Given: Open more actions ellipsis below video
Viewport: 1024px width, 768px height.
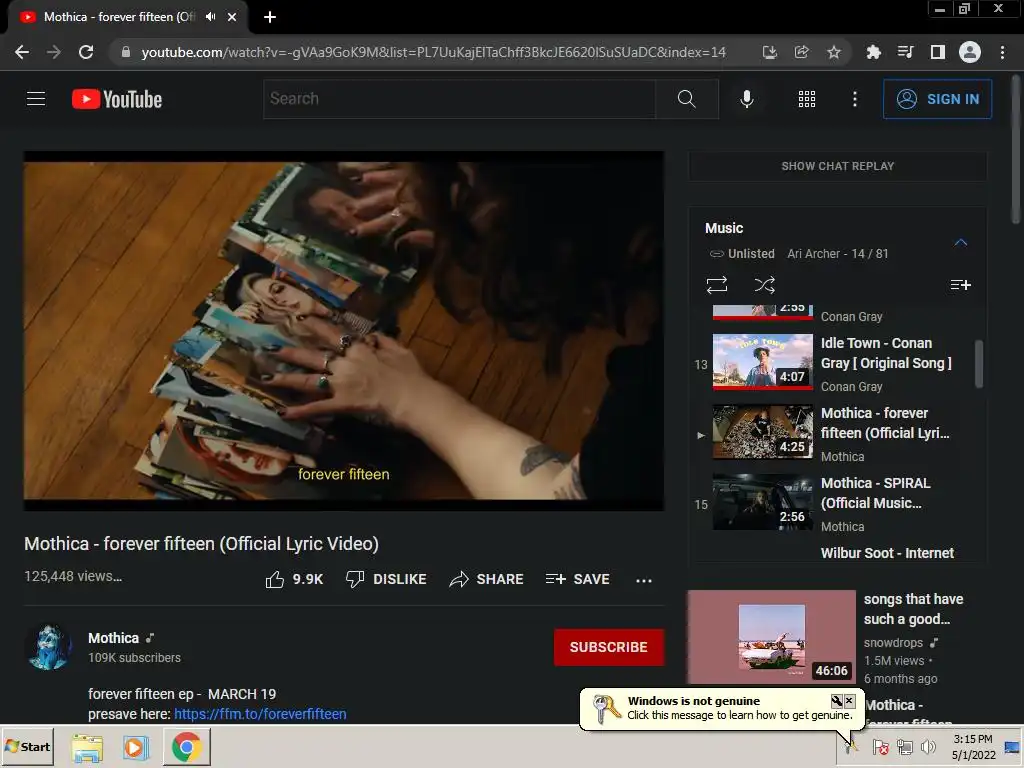Looking at the screenshot, I should pyautogui.click(x=644, y=580).
